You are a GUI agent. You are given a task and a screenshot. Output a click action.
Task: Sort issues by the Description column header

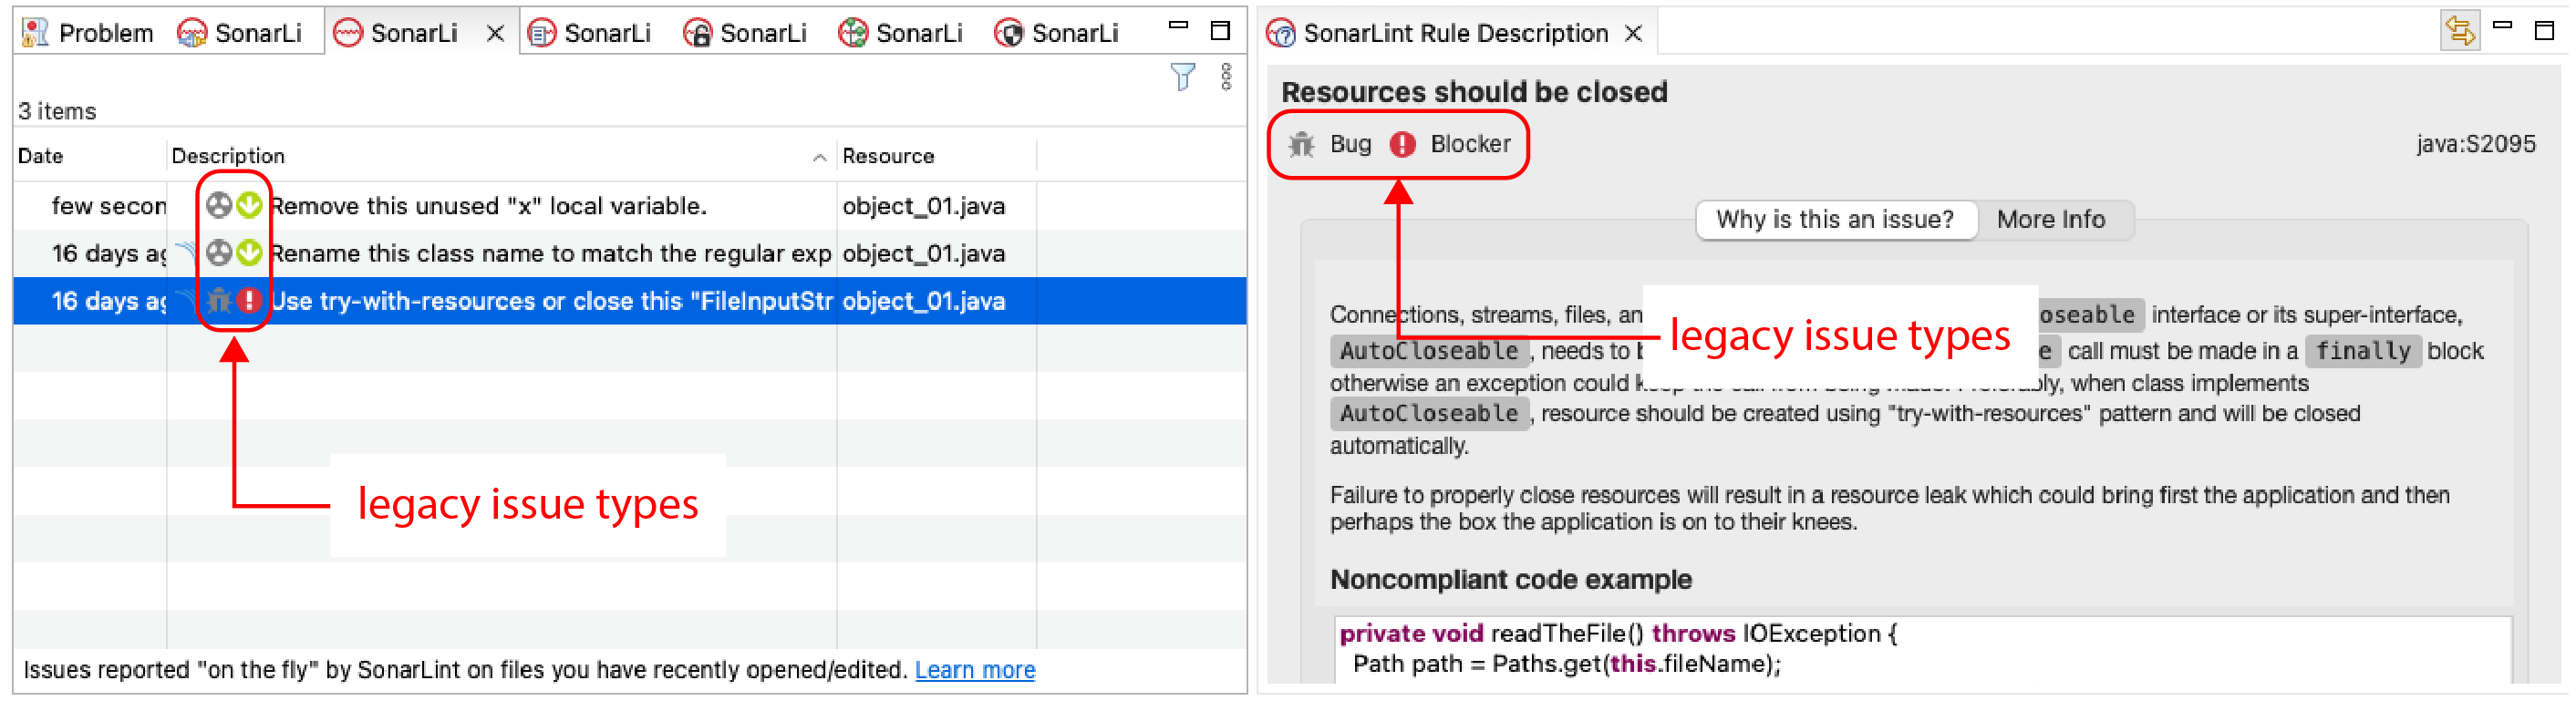click(x=501, y=156)
